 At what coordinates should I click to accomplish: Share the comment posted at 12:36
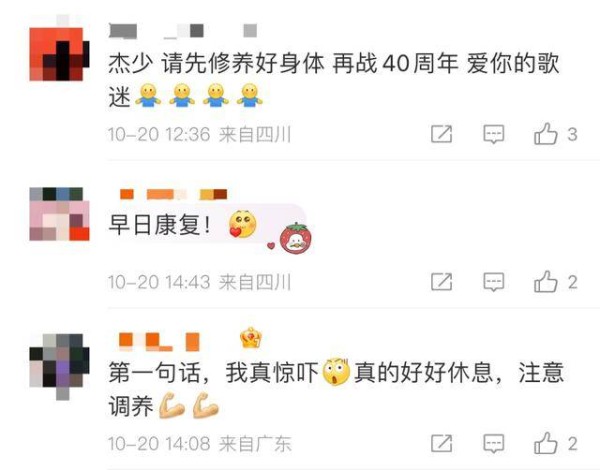pyautogui.click(x=442, y=134)
